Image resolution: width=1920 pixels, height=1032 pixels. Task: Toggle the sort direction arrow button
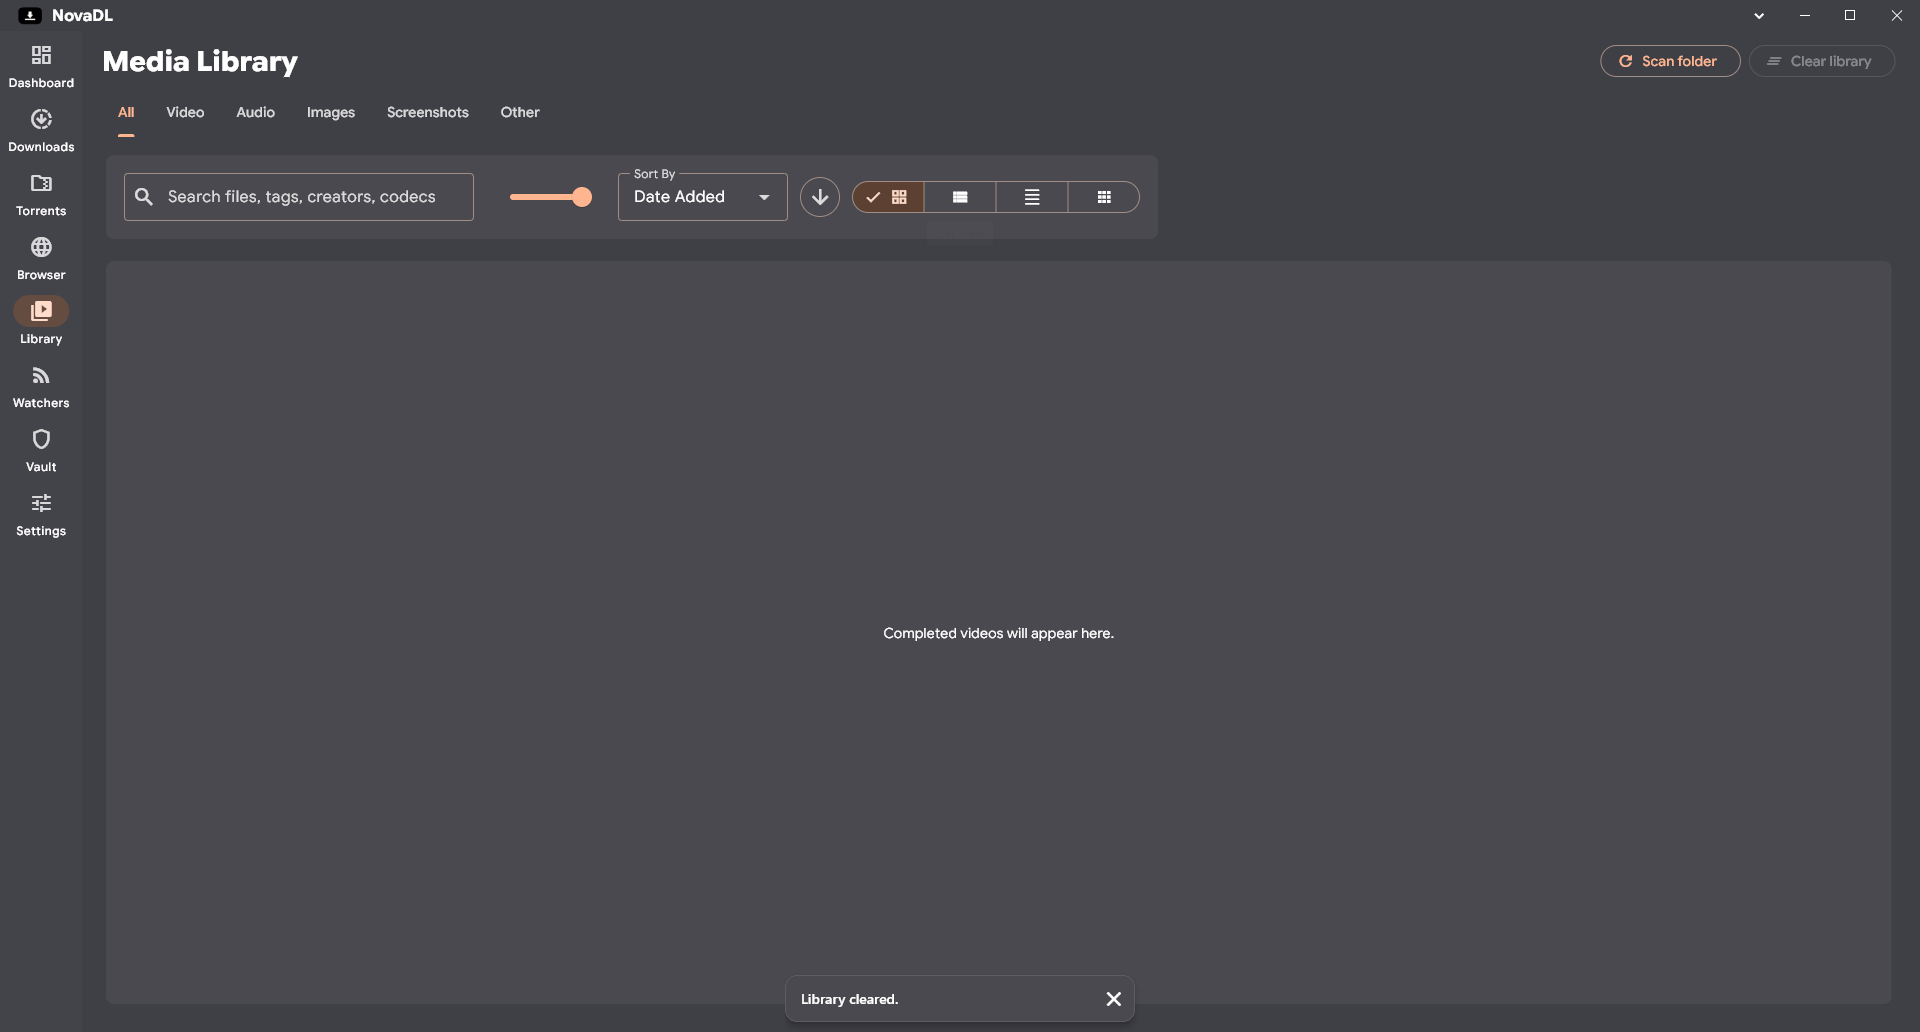820,197
